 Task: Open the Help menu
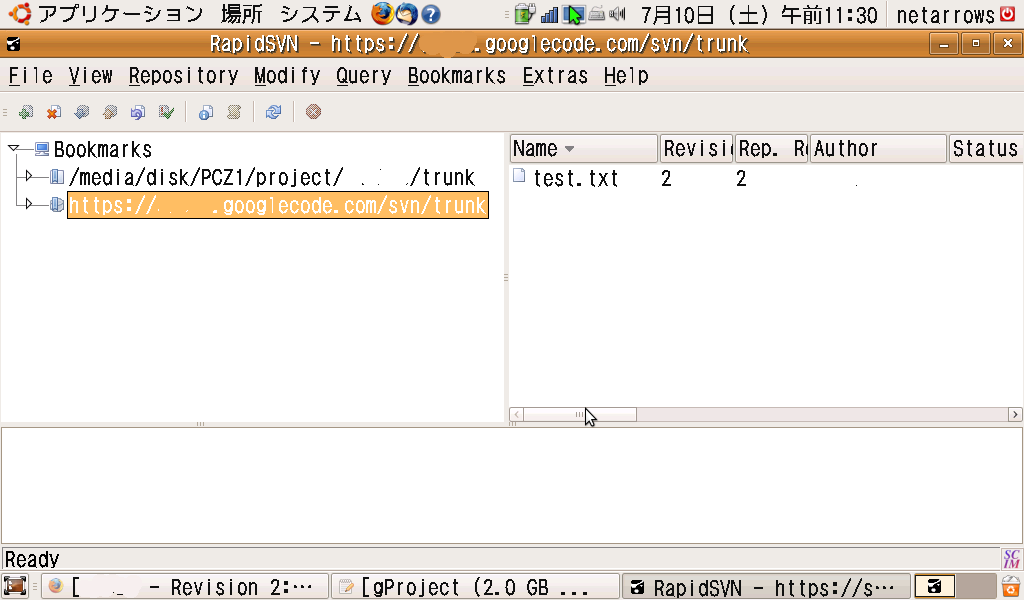pos(626,76)
